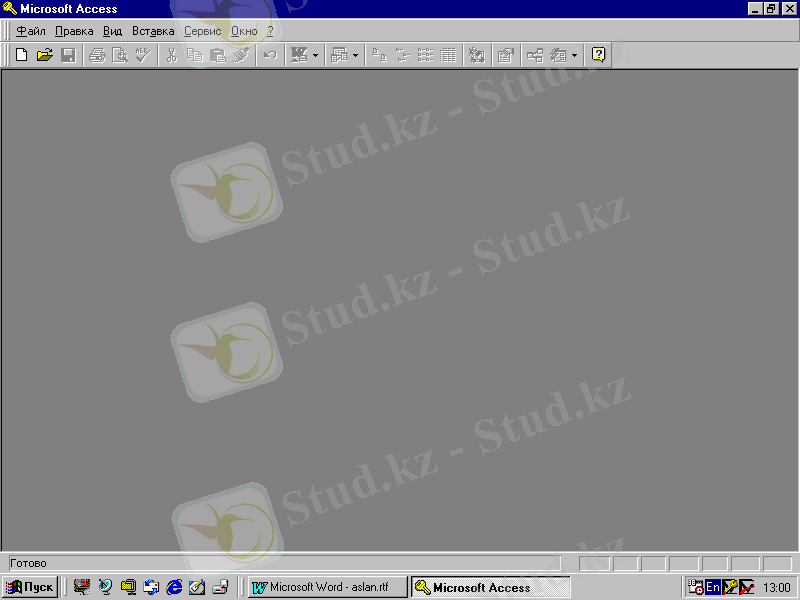This screenshot has height=600, width=800.
Task: Click the Microsoft Access taskbar button
Action: point(491,587)
